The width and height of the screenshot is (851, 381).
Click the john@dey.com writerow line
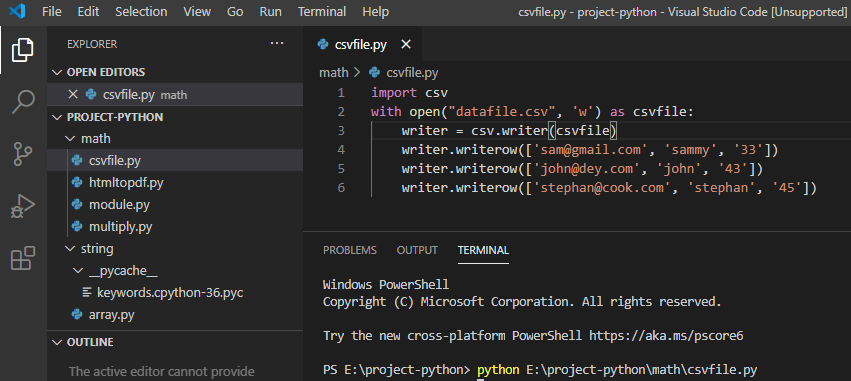[x=582, y=169]
